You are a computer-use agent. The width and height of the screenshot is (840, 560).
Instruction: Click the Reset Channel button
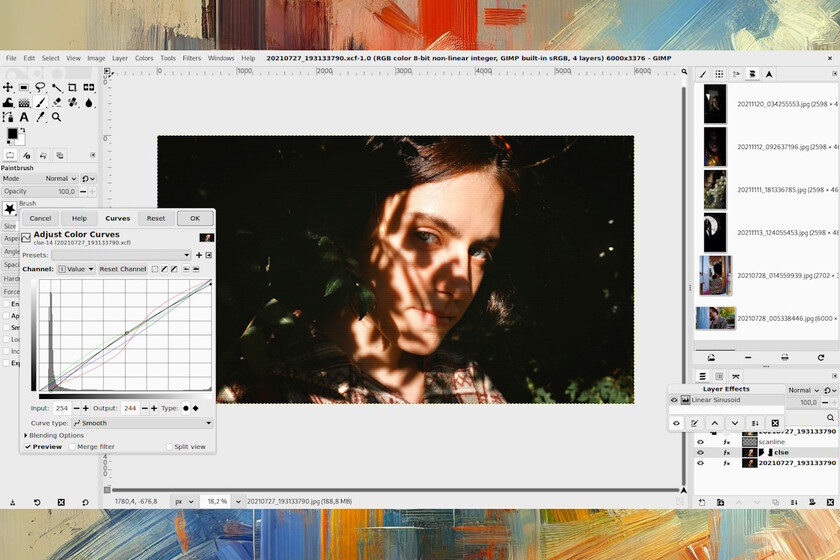(122, 269)
